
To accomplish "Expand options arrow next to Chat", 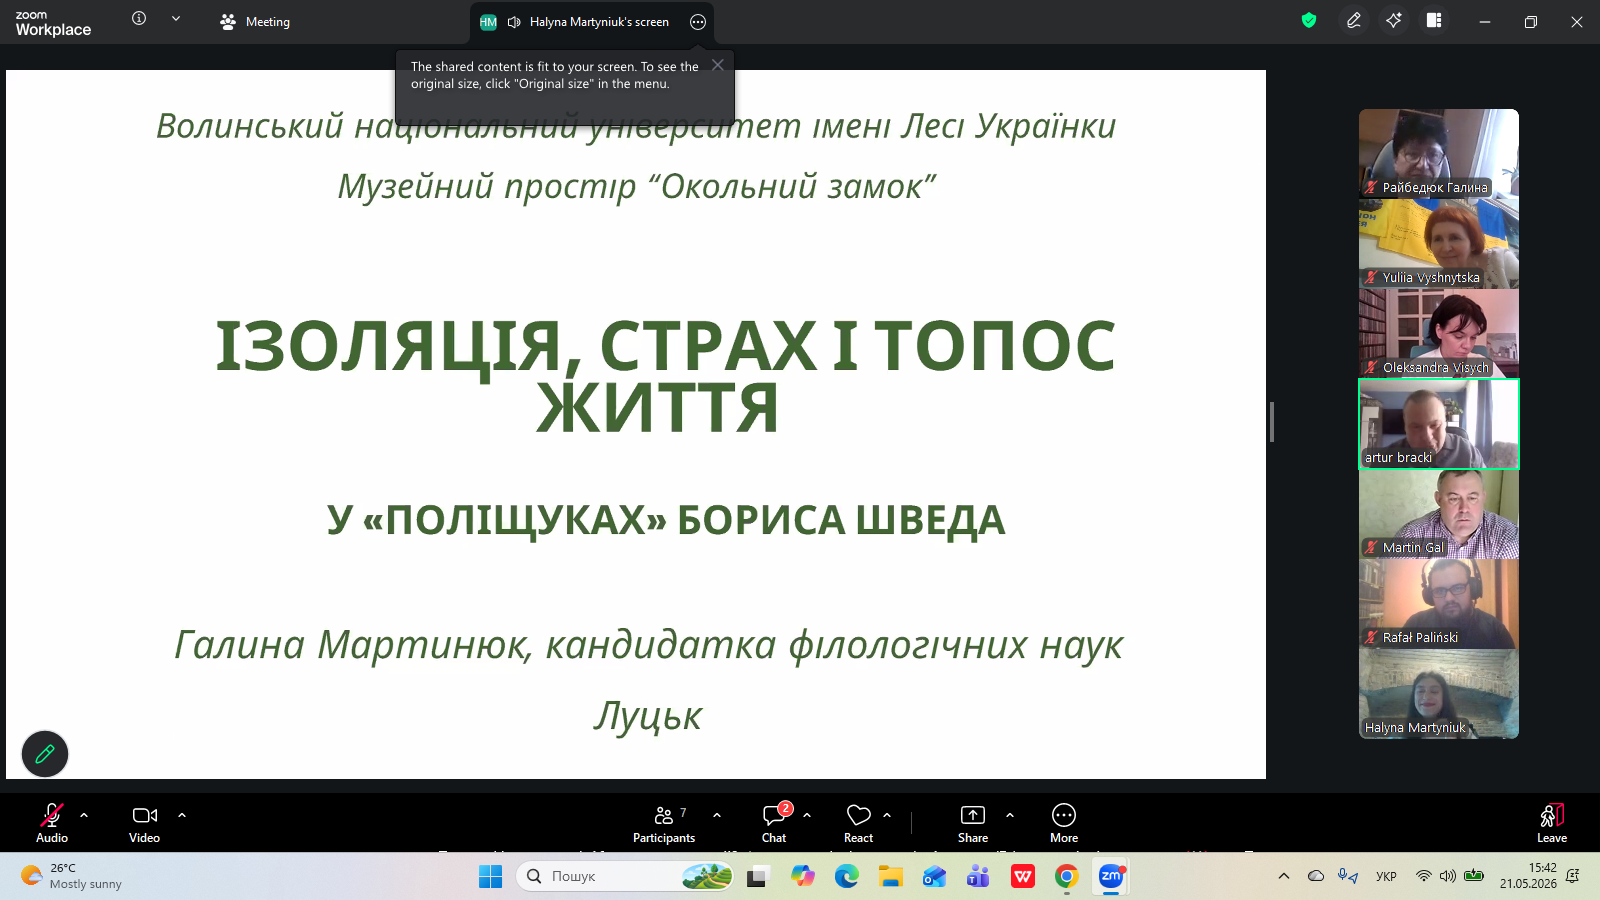I will pos(807,815).
